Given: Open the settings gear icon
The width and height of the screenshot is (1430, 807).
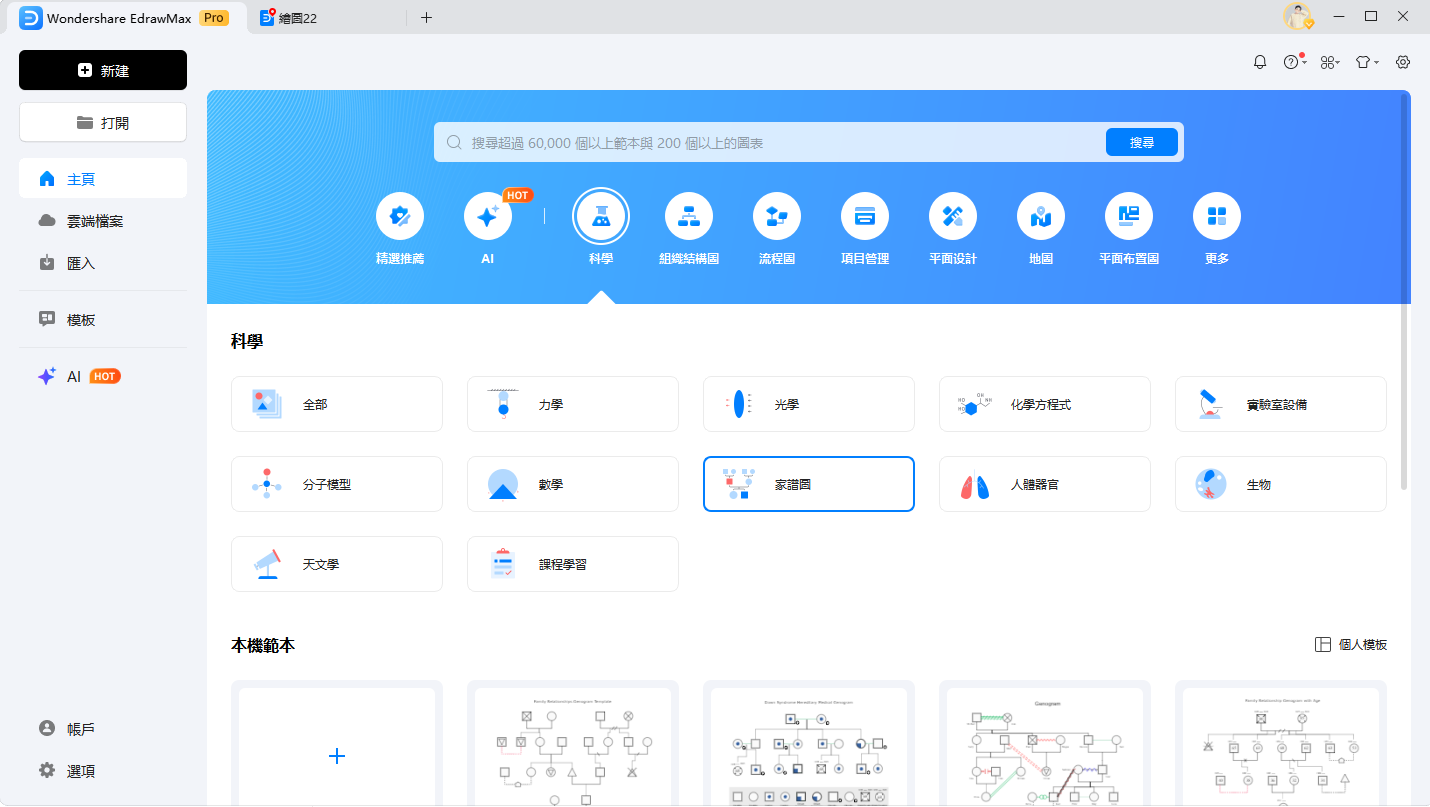Looking at the screenshot, I should click(x=1403, y=62).
